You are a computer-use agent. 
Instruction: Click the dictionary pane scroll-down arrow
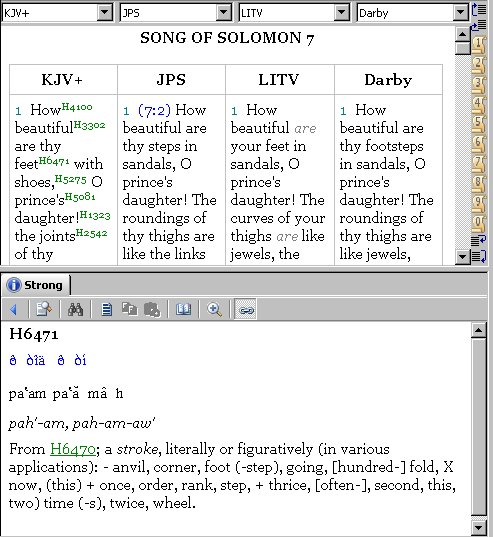pos(478,527)
